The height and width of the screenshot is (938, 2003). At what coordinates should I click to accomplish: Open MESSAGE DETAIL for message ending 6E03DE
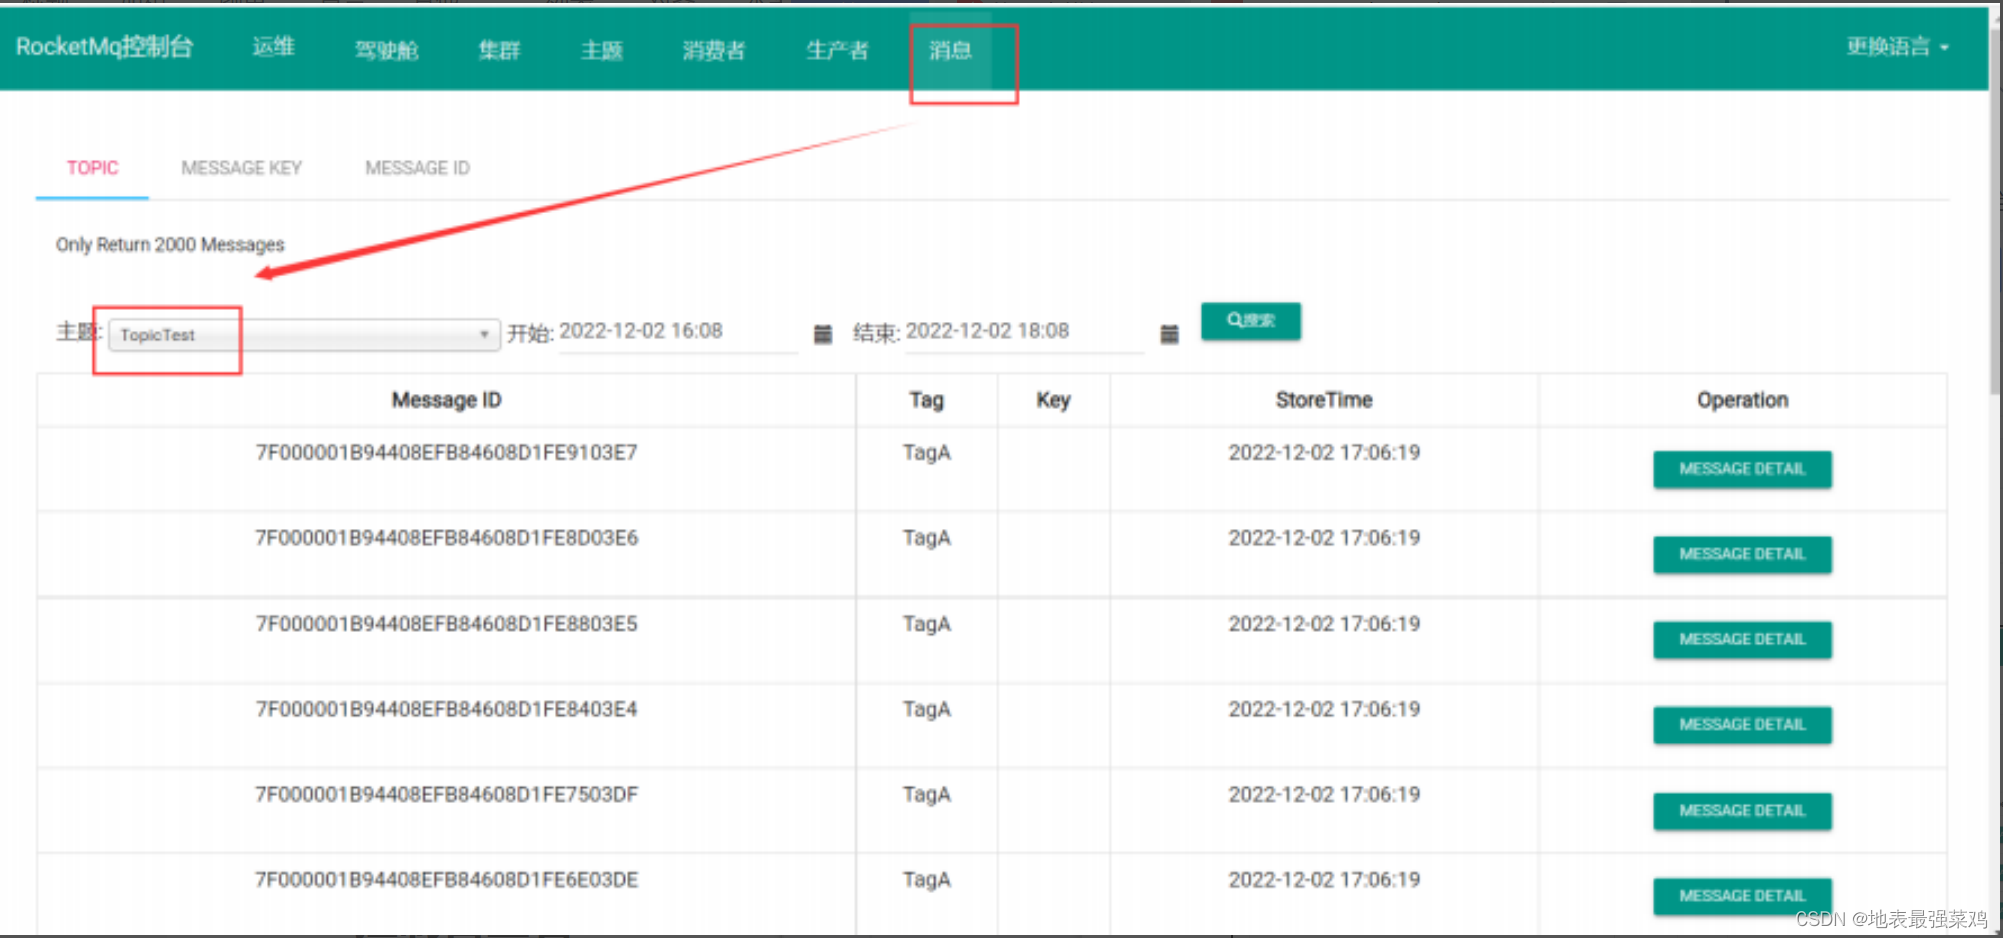click(1742, 895)
